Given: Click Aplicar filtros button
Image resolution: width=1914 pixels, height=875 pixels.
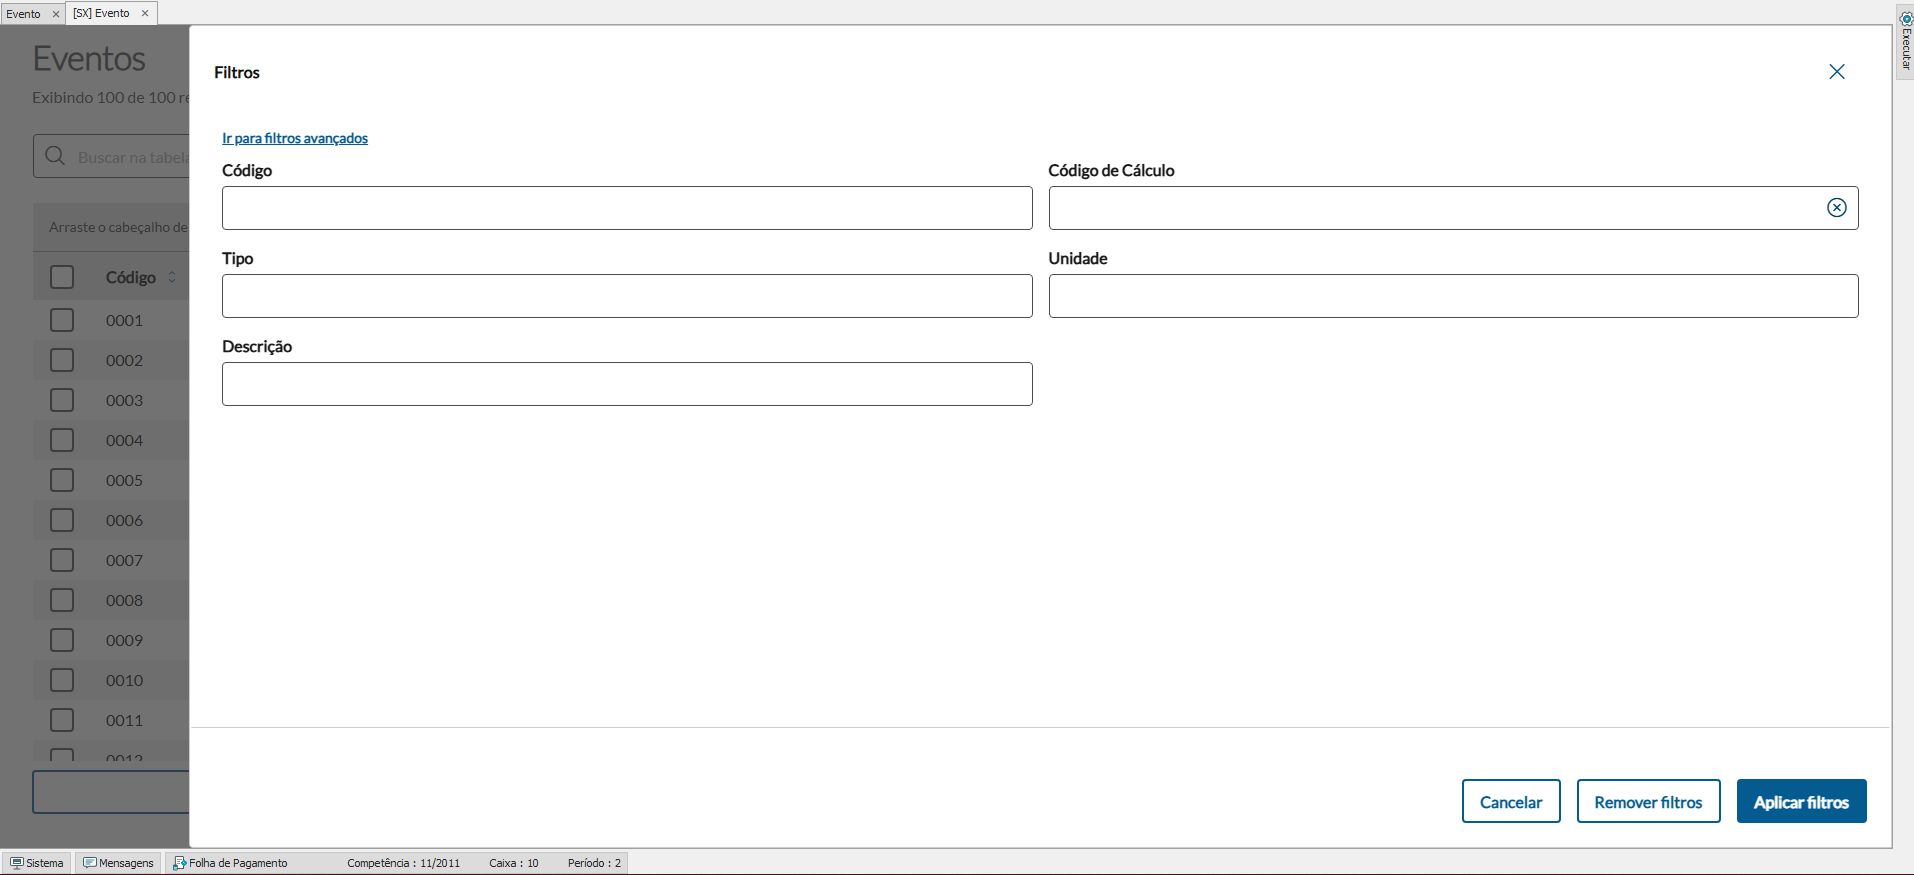Looking at the screenshot, I should (x=1801, y=801).
